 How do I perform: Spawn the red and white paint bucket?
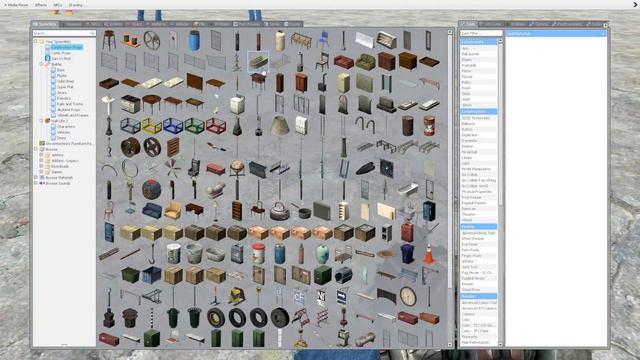[258, 254]
